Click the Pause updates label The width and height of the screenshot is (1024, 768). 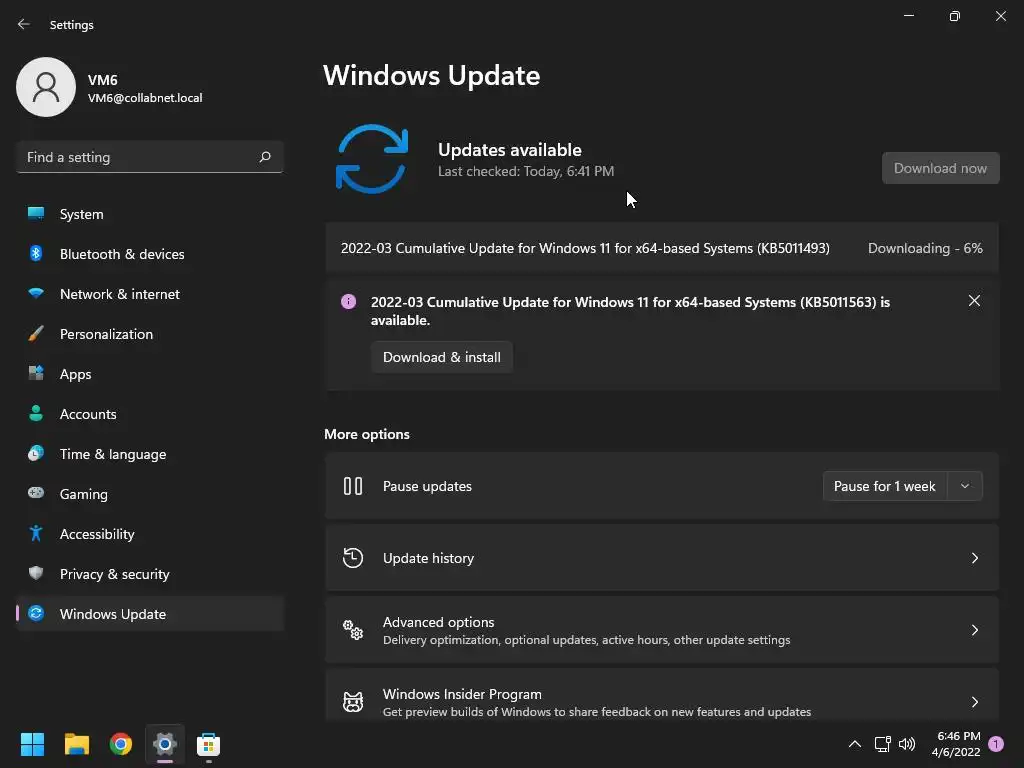[427, 486]
